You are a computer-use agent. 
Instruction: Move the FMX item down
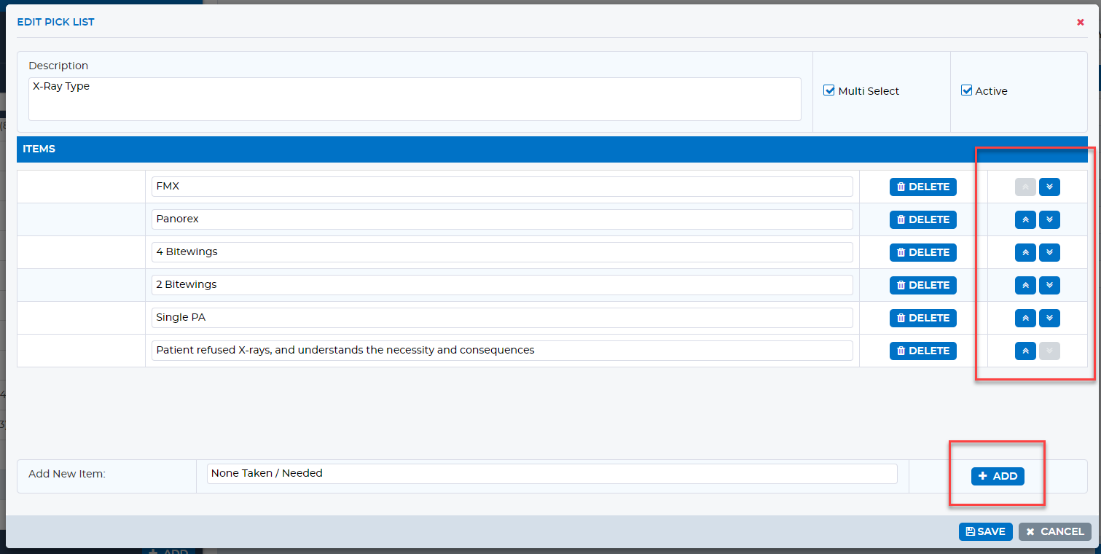pos(1049,187)
